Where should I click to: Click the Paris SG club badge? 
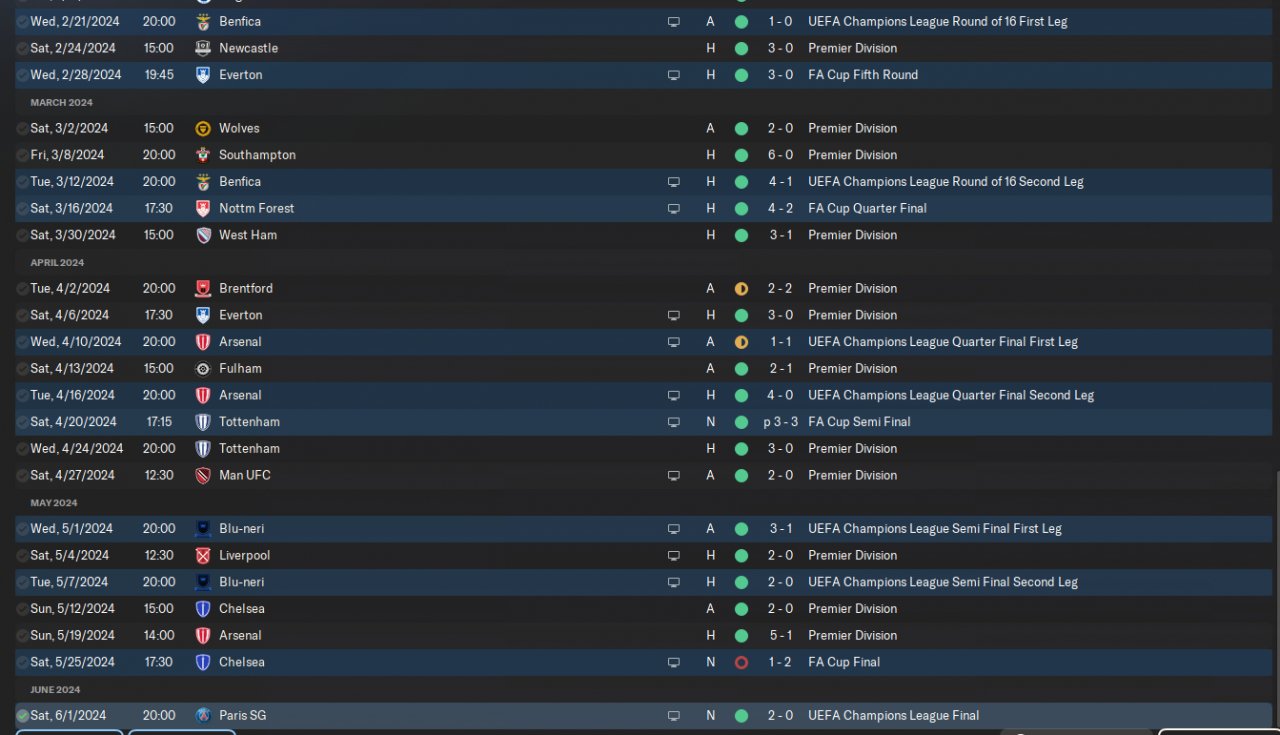pyautogui.click(x=203, y=715)
